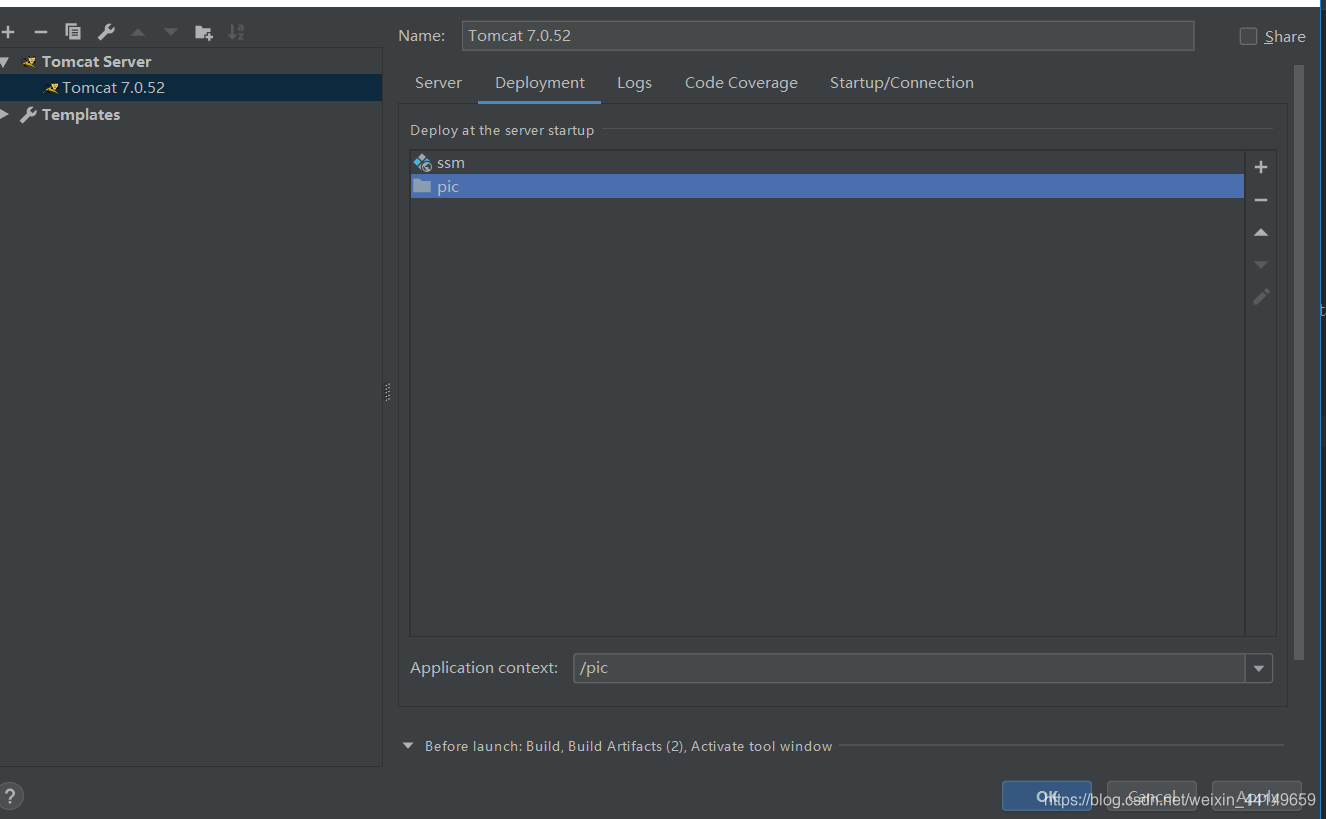Expand the Templates tree node
The height and width of the screenshot is (819, 1326).
[x=4, y=114]
